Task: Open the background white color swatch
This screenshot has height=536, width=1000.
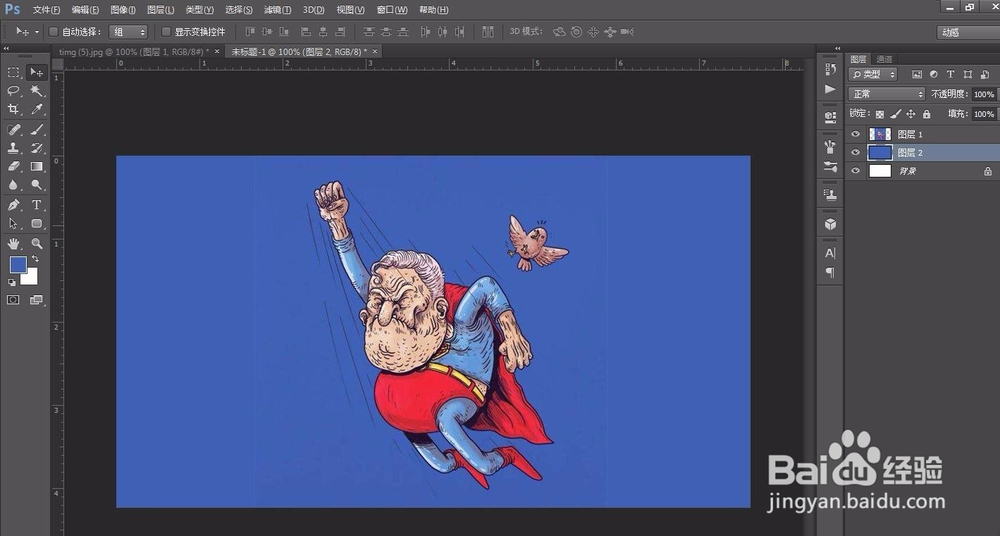Action: coord(31,278)
